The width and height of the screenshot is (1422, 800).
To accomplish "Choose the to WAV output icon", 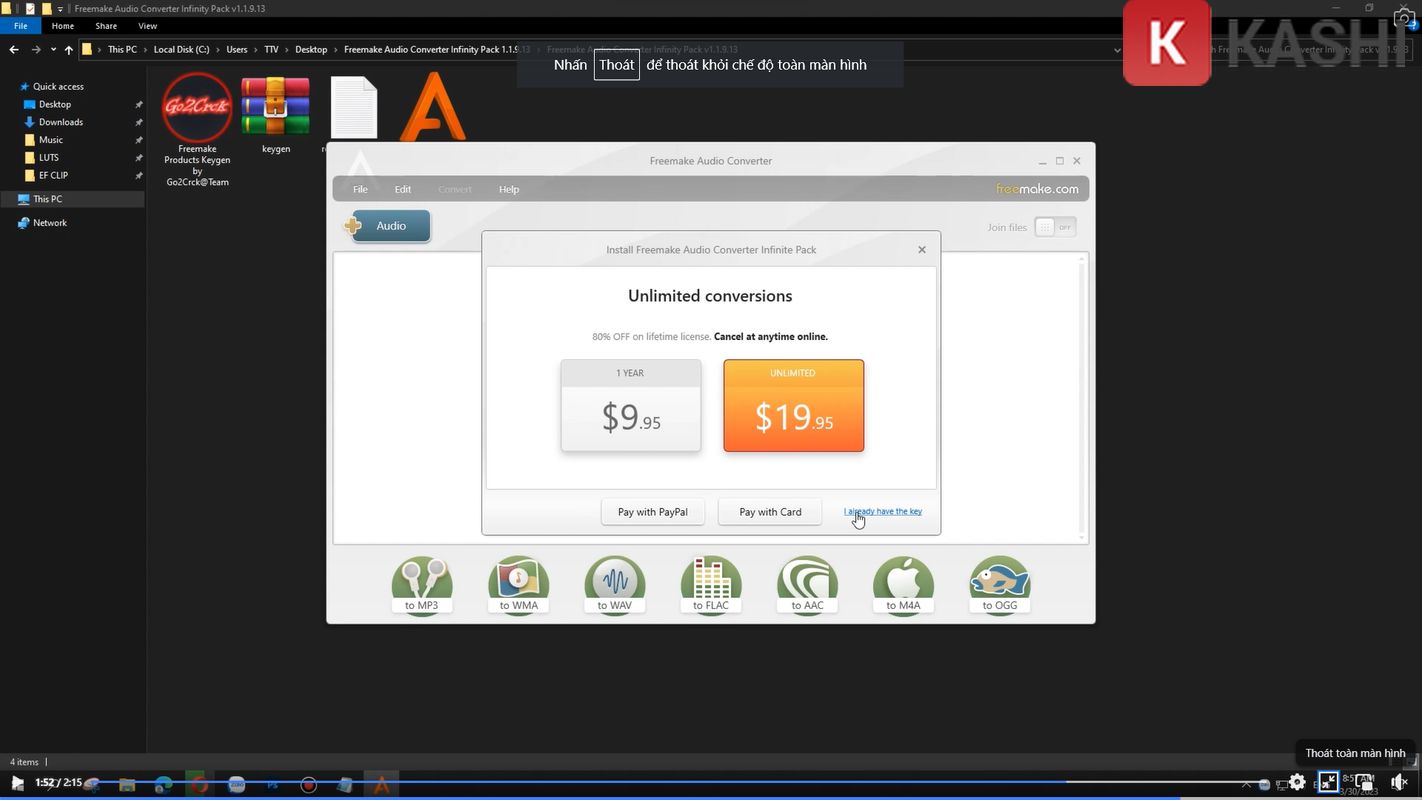I will pyautogui.click(x=614, y=585).
